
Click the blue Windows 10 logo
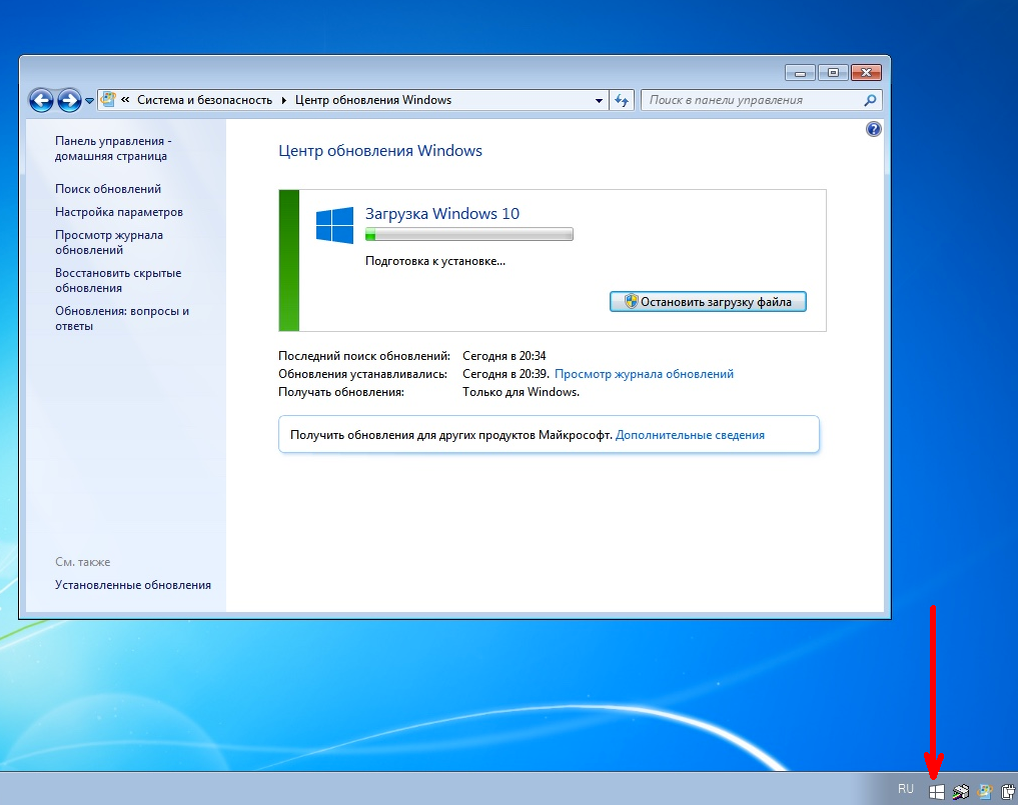click(x=335, y=225)
